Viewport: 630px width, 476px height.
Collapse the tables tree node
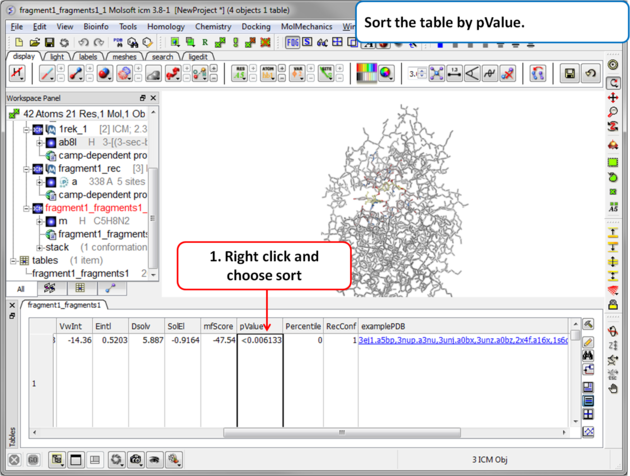(12, 260)
